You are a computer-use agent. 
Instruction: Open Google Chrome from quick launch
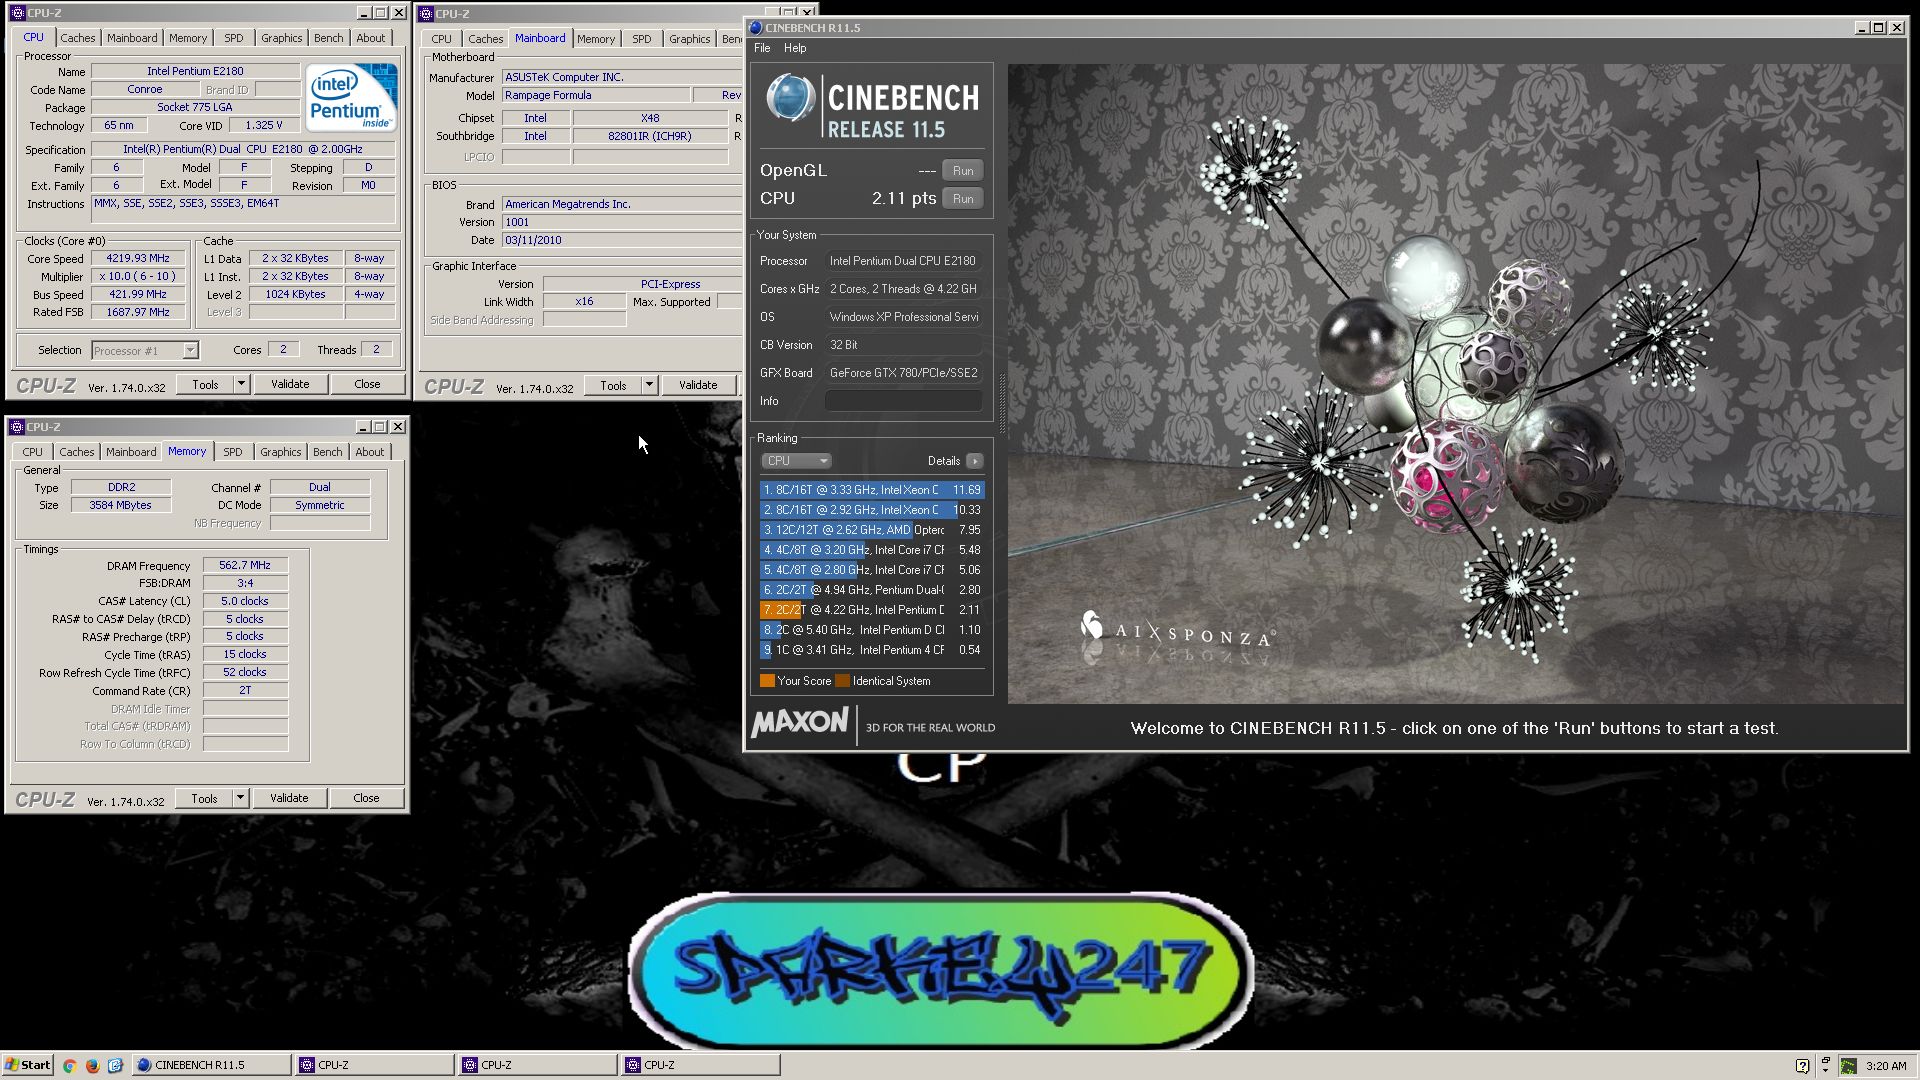[x=69, y=1065]
